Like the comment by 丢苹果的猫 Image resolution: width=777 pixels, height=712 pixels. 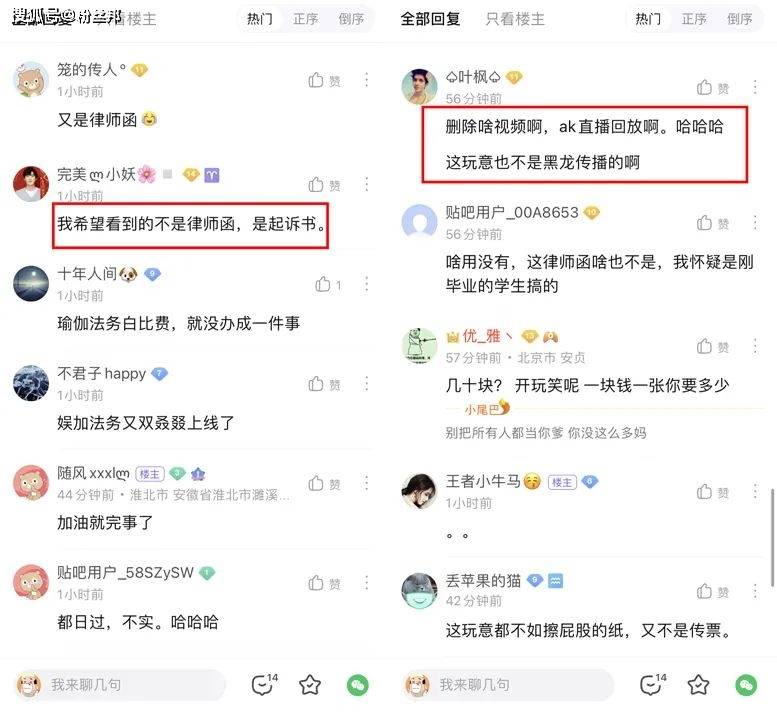(713, 591)
